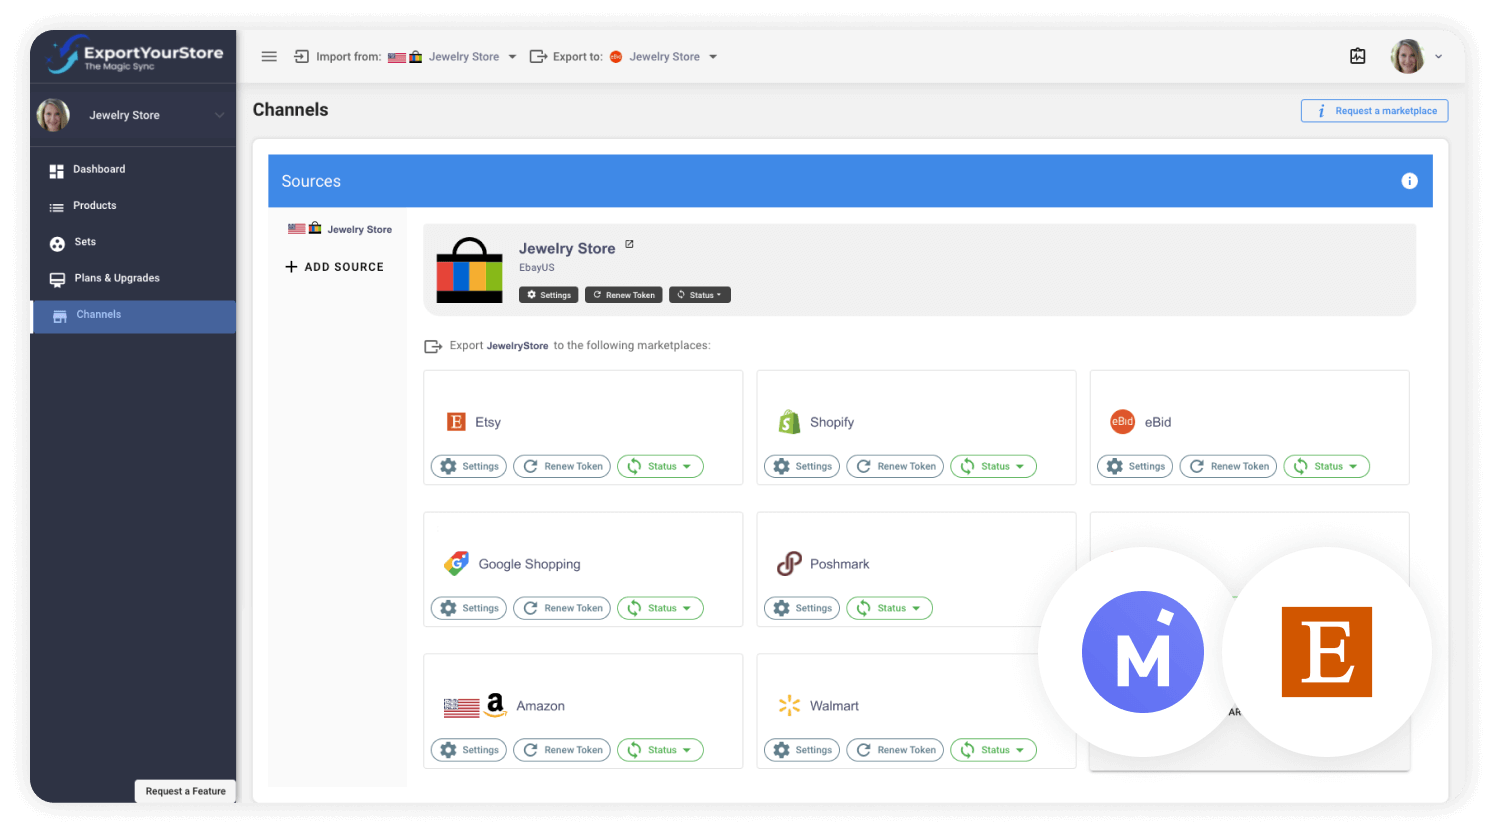1495x833 pixels.
Task: Open Jewelry Store source Settings button
Action: (549, 295)
